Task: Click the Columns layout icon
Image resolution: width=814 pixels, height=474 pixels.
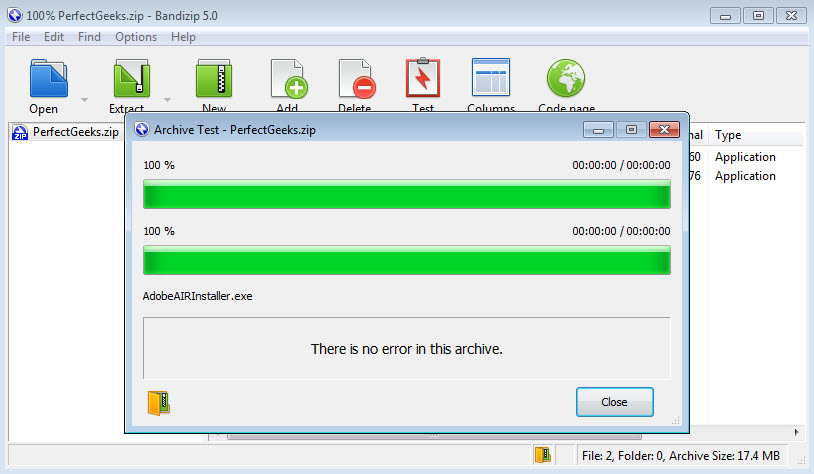Action: (491, 77)
